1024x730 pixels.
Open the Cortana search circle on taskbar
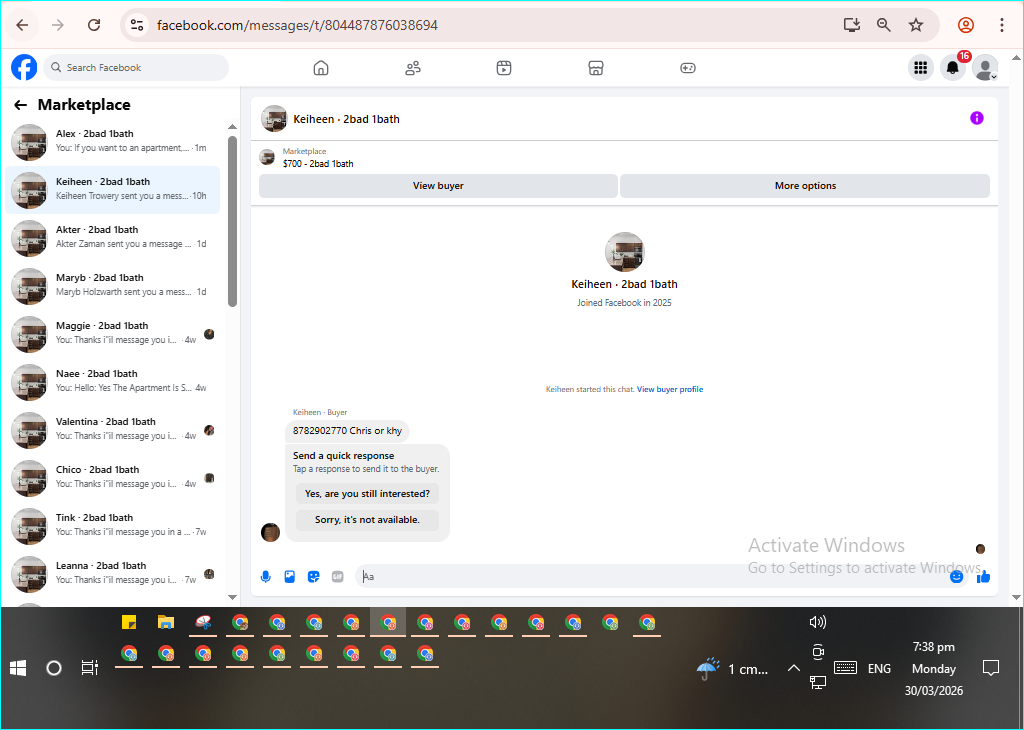[54, 668]
